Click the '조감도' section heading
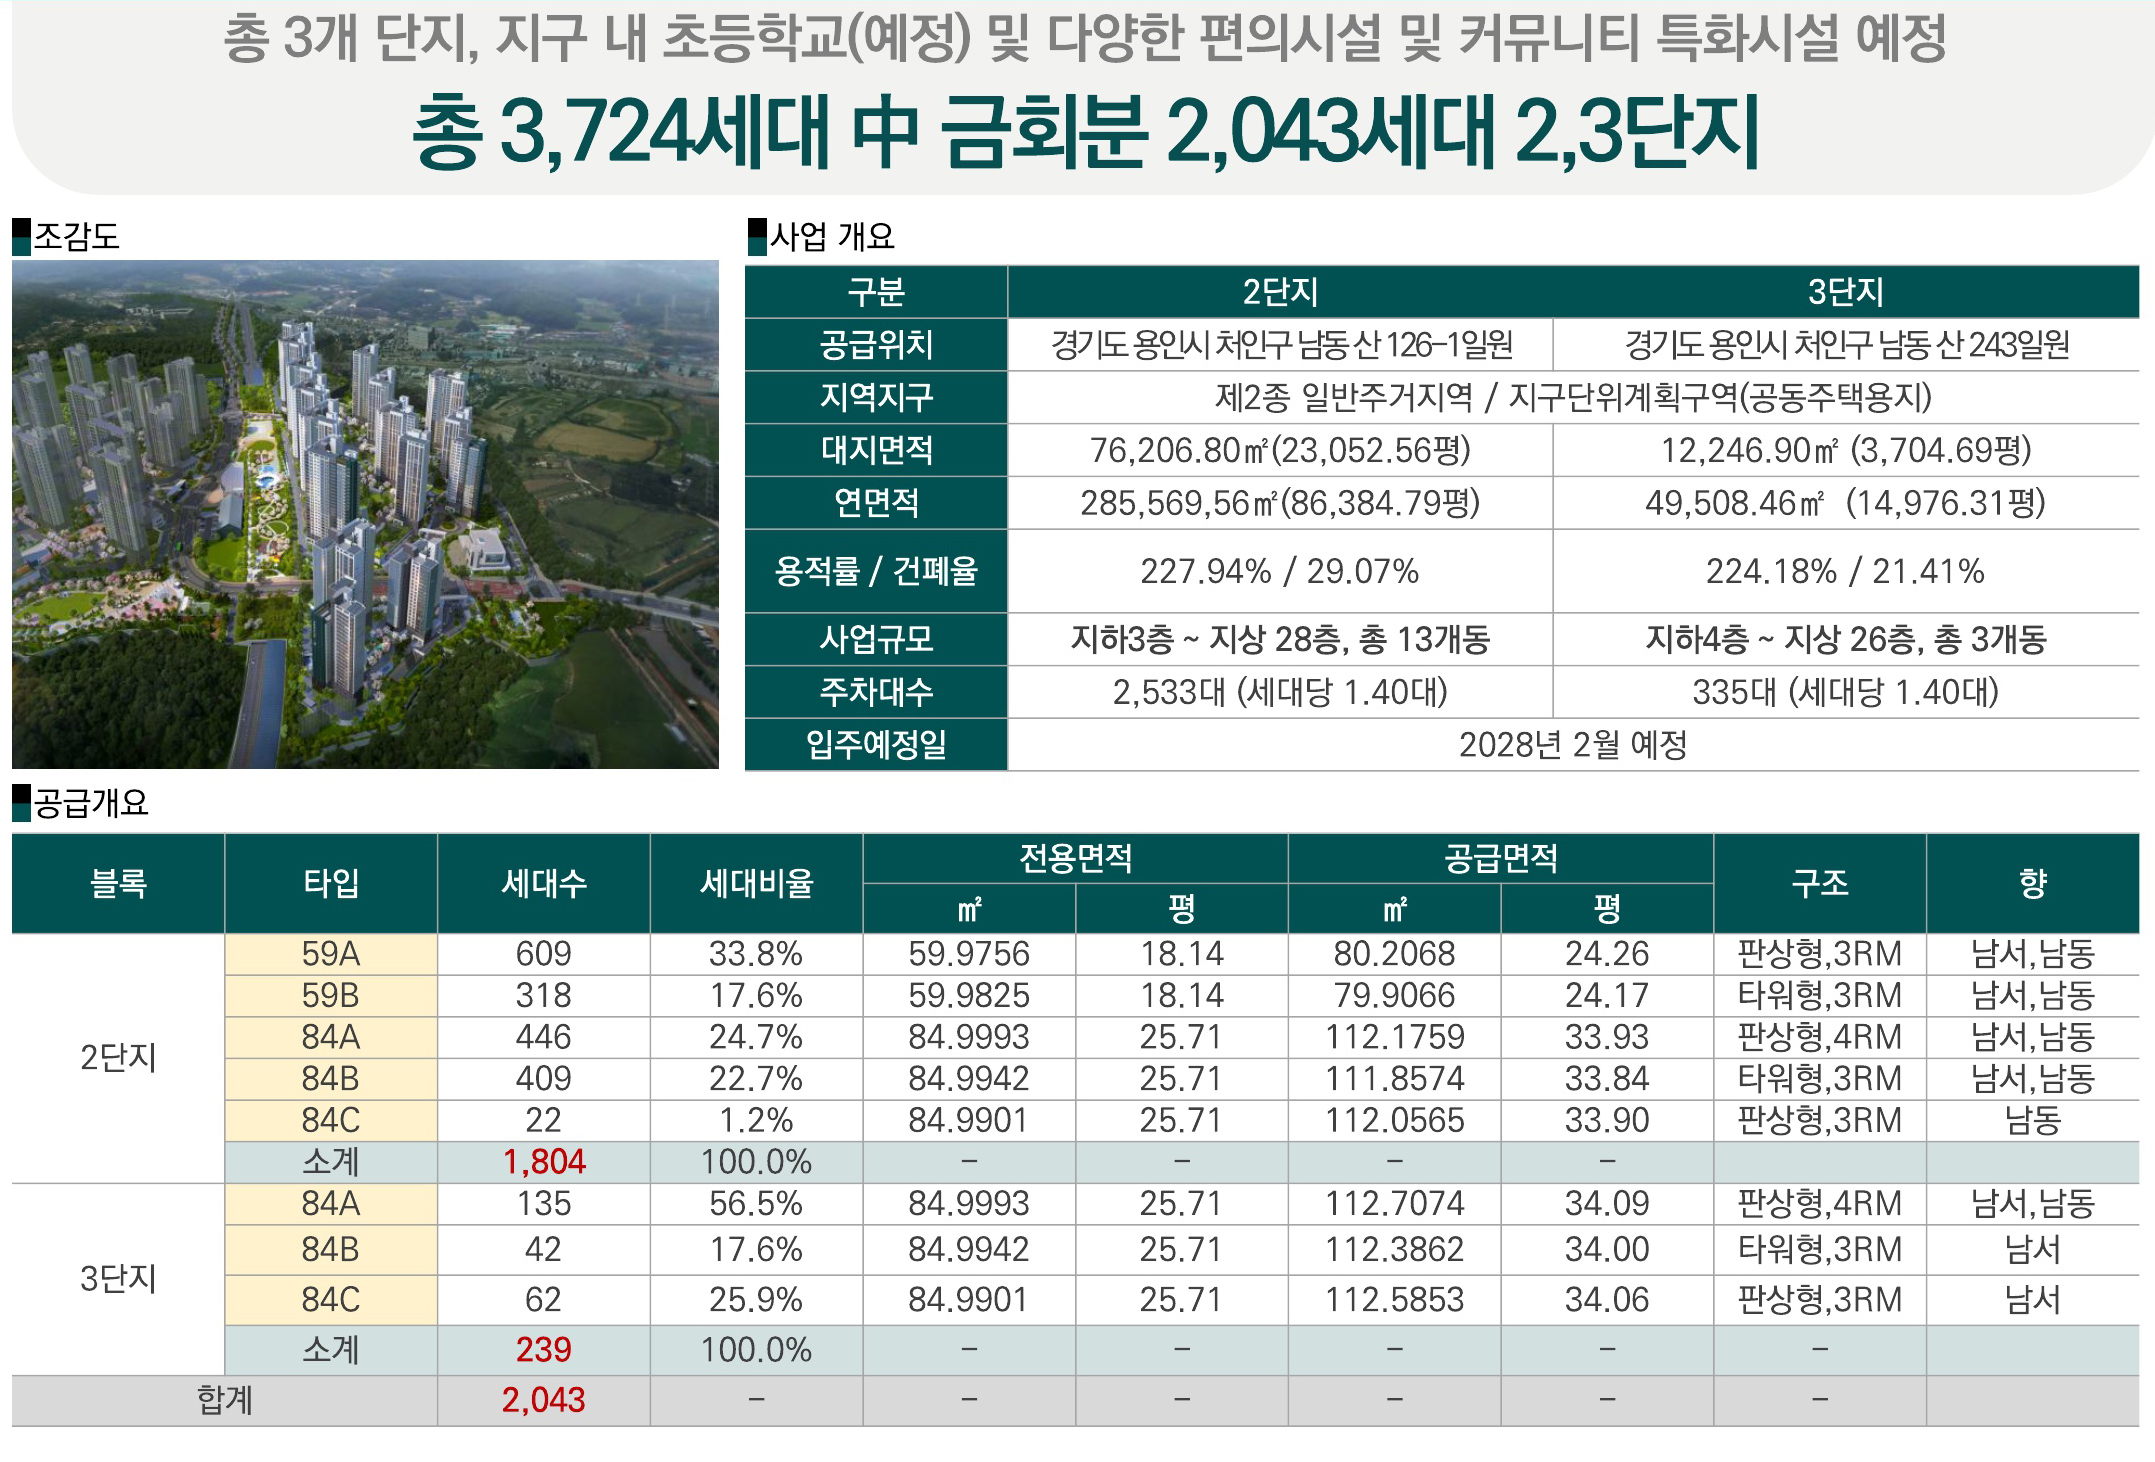 [77, 236]
